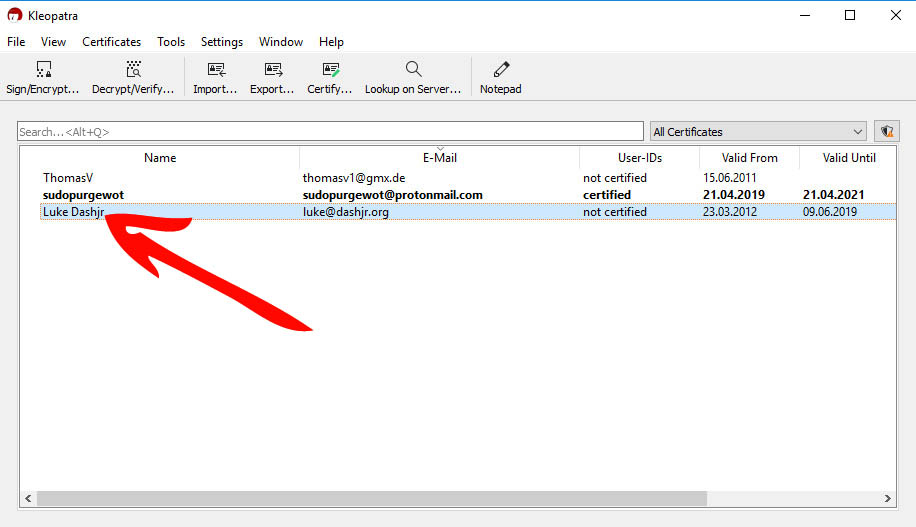Image resolution: width=916 pixels, height=527 pixels.
Task: Click the 21.04.2021 valid until date
Action: (834, 195)
